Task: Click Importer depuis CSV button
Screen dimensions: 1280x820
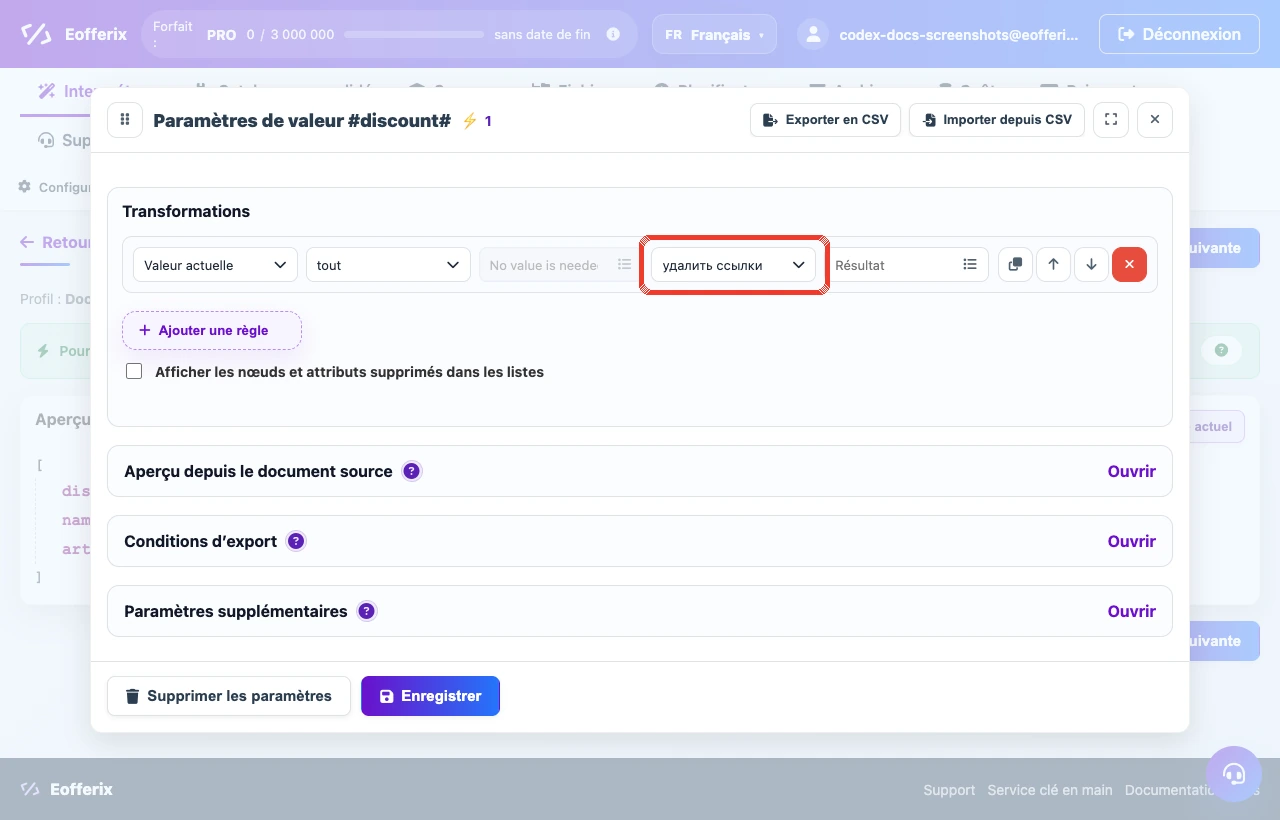Action: tap(997, 120)
